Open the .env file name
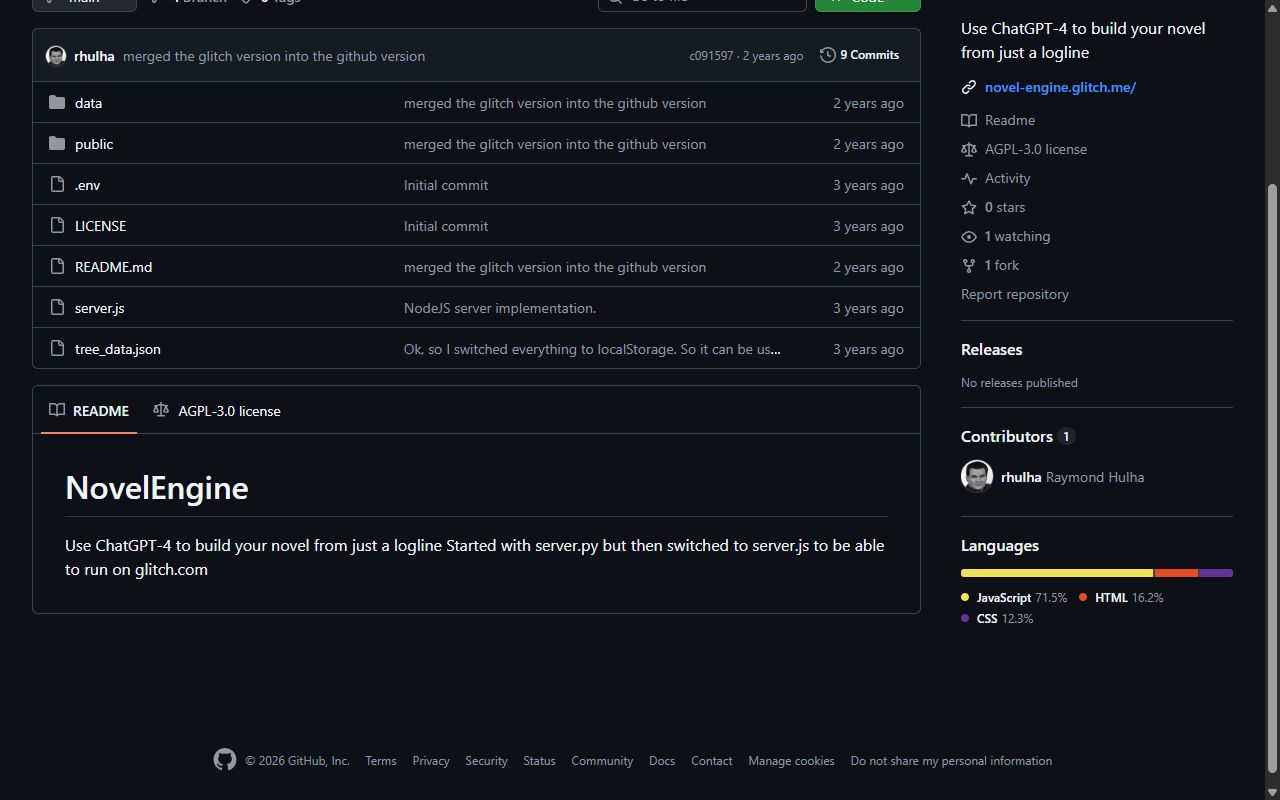The image size is (1280, 800). (x=87, y=185)
